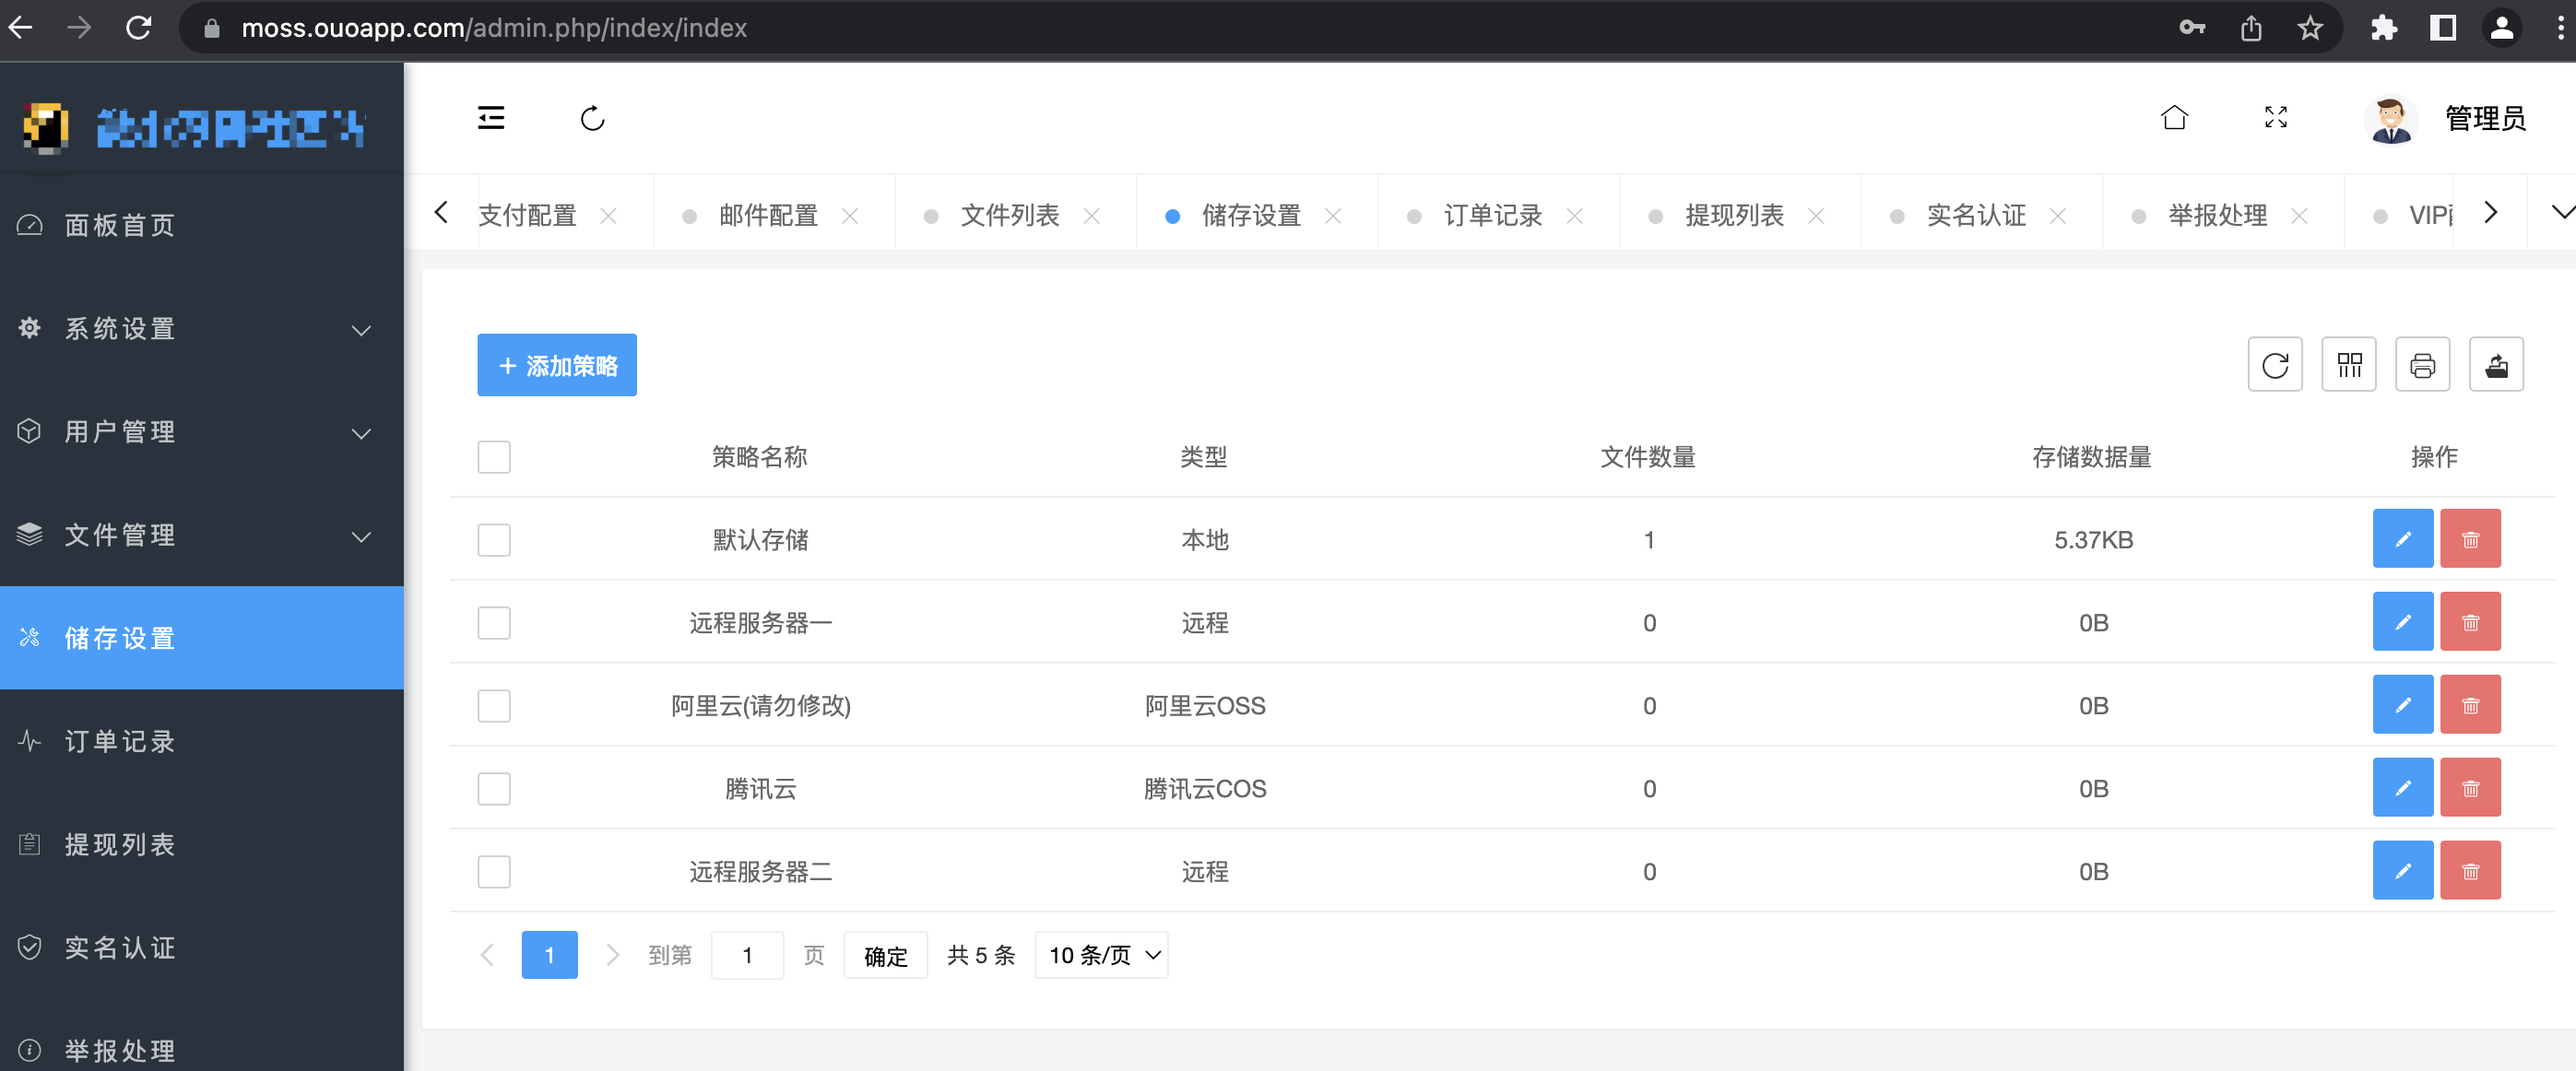Reload the browser page
2576x1071 pixels.
(138, 28)
